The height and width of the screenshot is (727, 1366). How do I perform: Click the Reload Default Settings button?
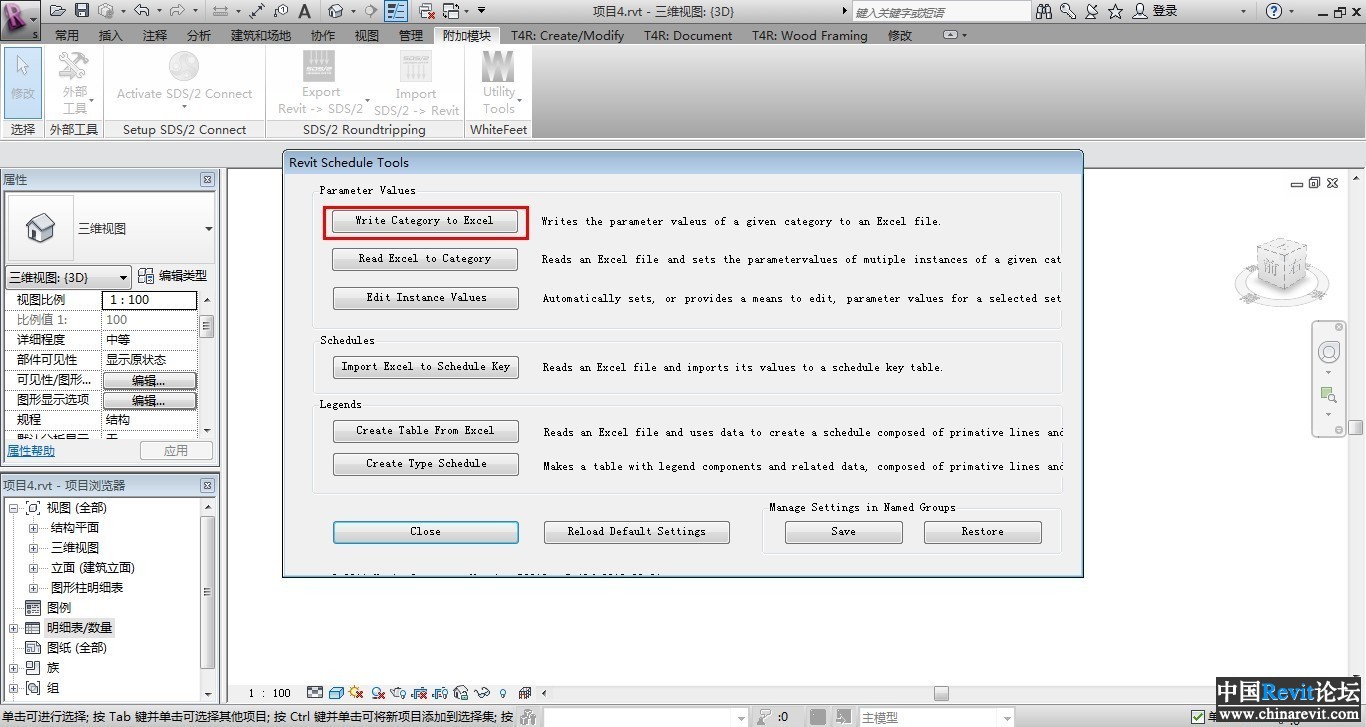637,532
